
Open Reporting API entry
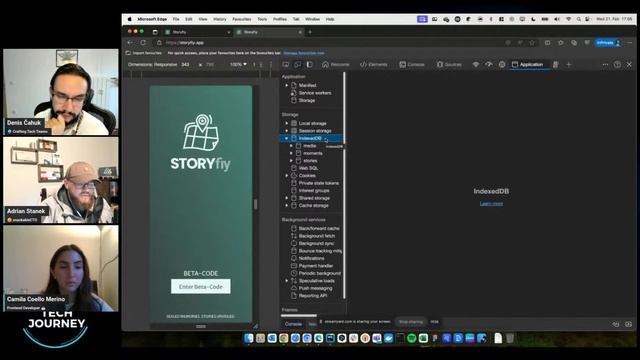pyautogui.click(x=313, y=296)
